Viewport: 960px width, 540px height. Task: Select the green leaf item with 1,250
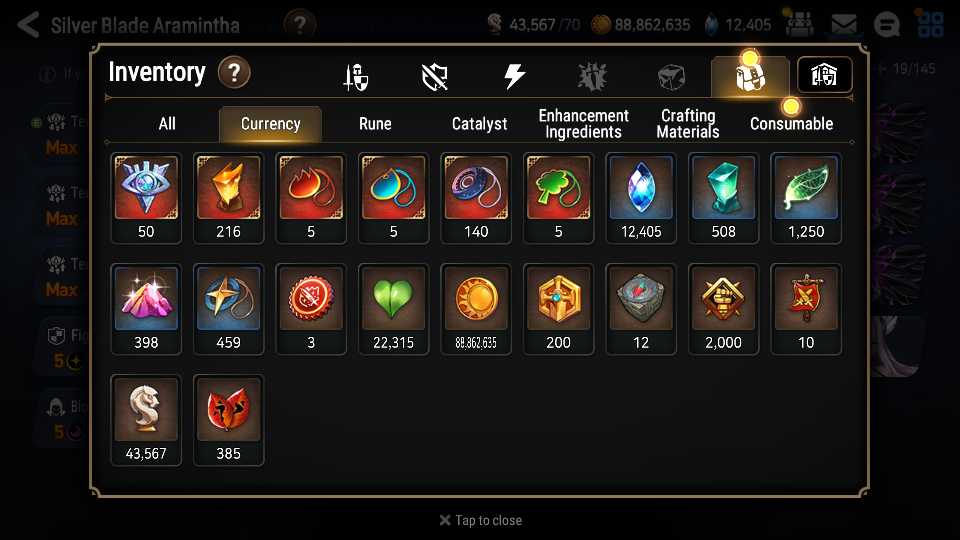806,198
